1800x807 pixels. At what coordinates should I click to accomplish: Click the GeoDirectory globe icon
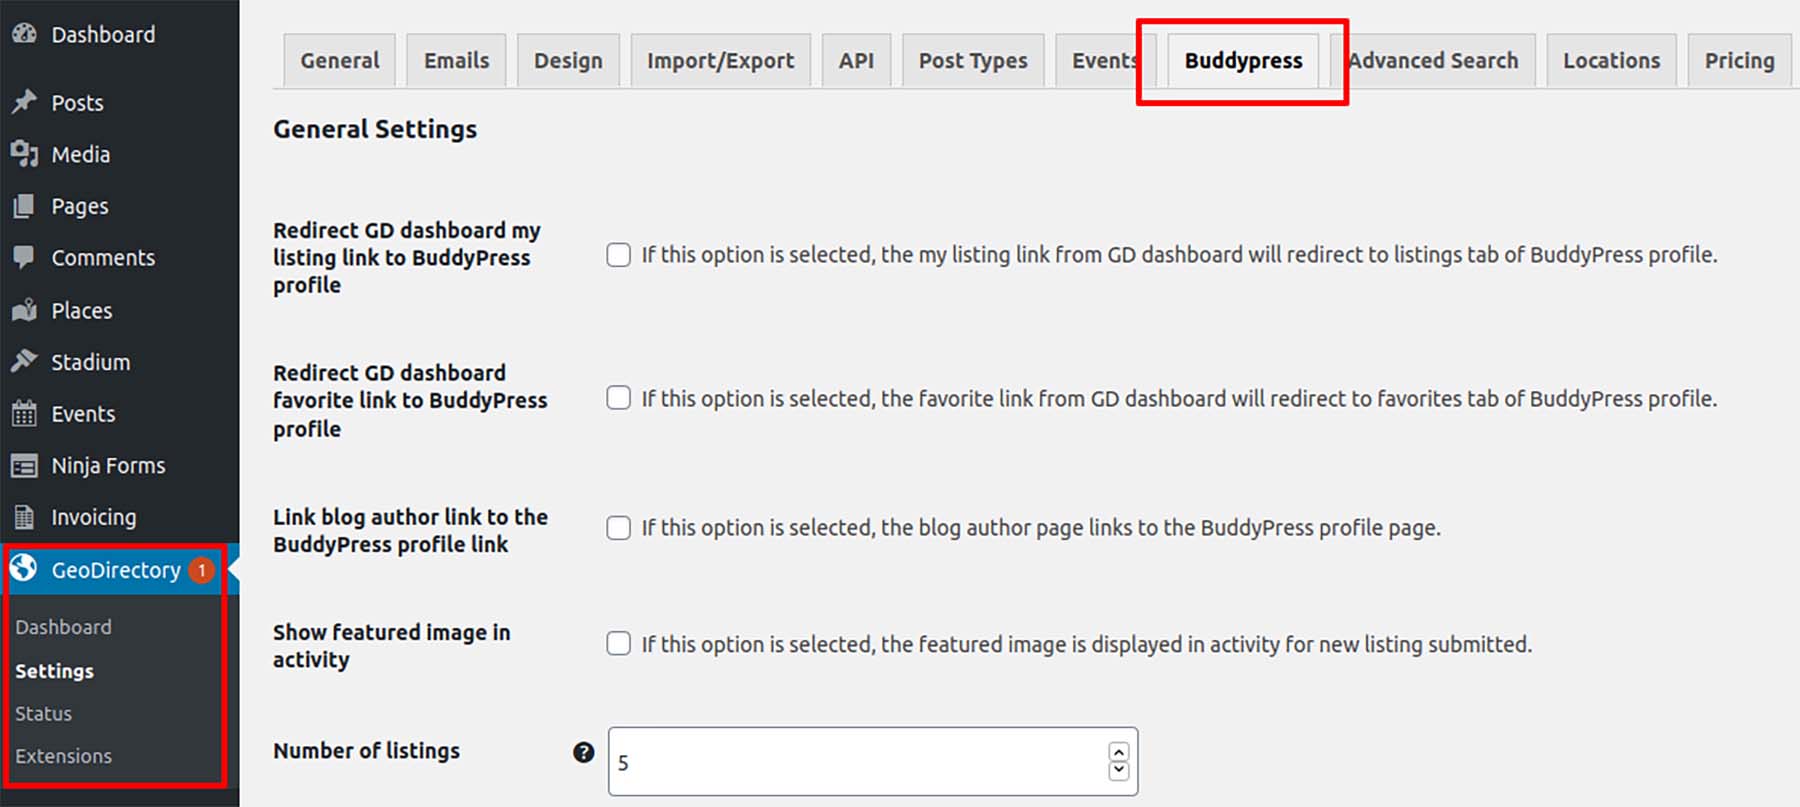[x=24, y=569]
